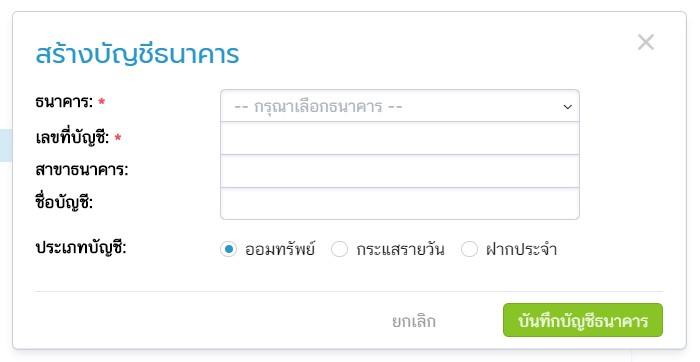Click the เลขที่บัญชี: field label
Screen dimensions: 700x362
coord(72,137)
